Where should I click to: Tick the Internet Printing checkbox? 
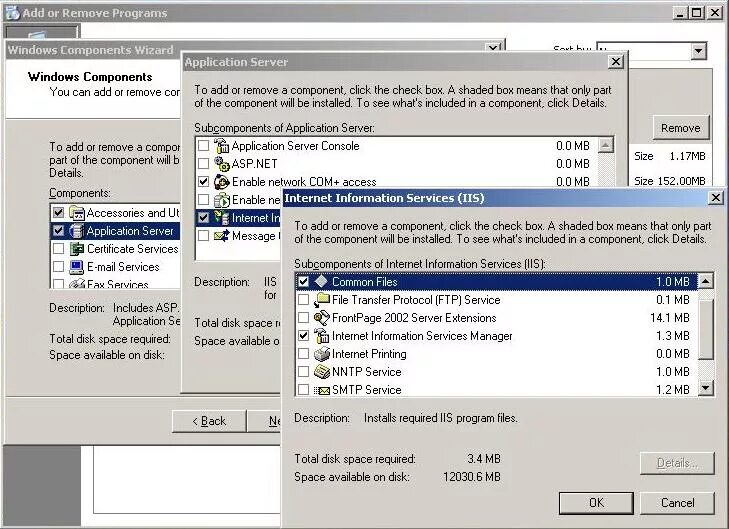tap(303, 354)
